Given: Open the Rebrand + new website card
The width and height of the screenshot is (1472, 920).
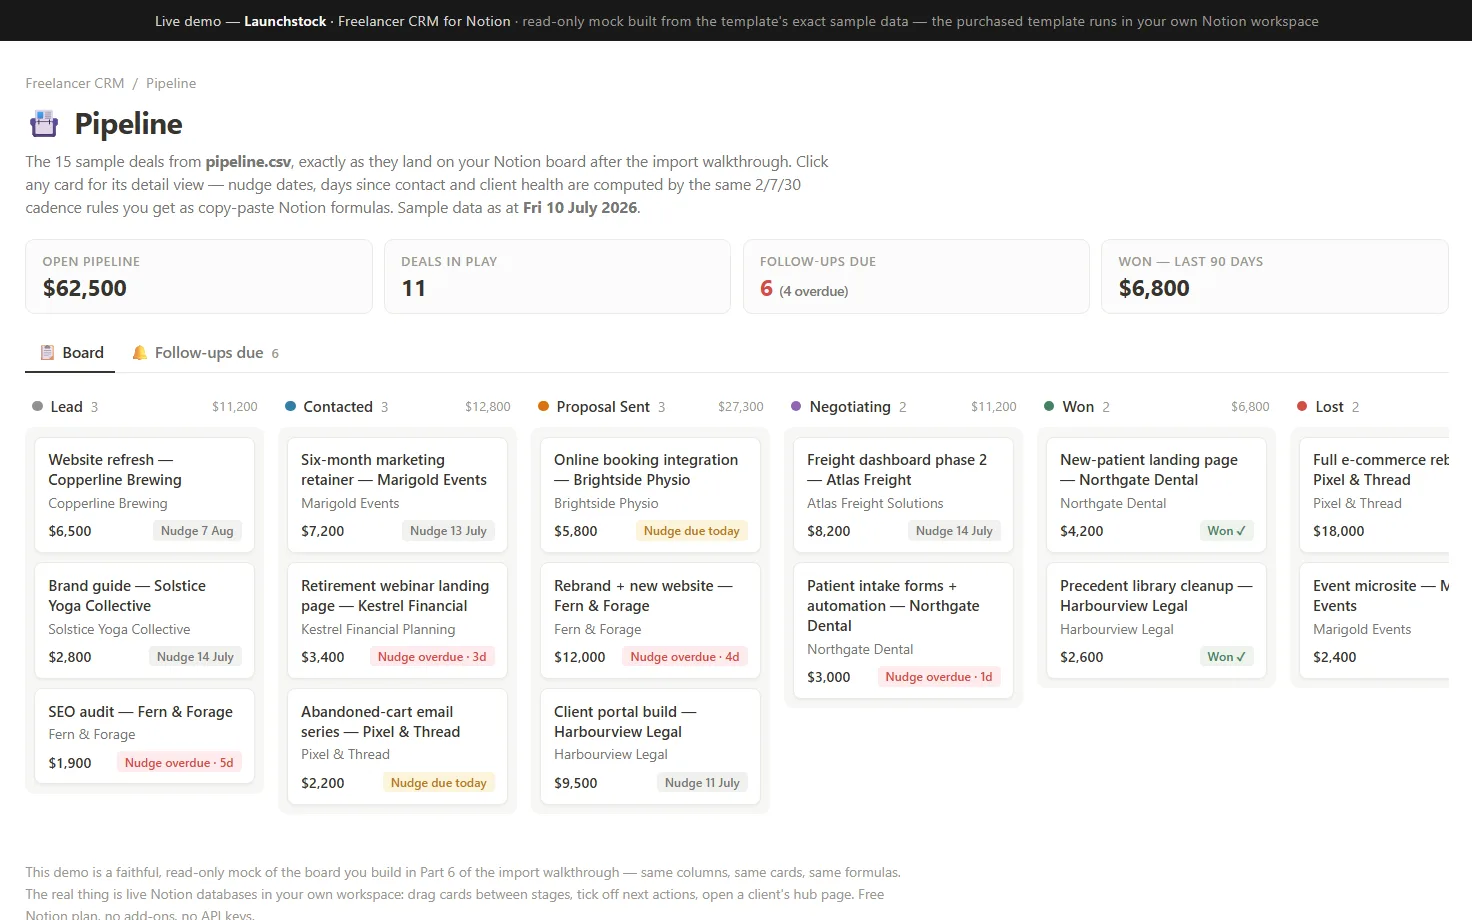Looking at the screenshot, I should click(650, 621).
